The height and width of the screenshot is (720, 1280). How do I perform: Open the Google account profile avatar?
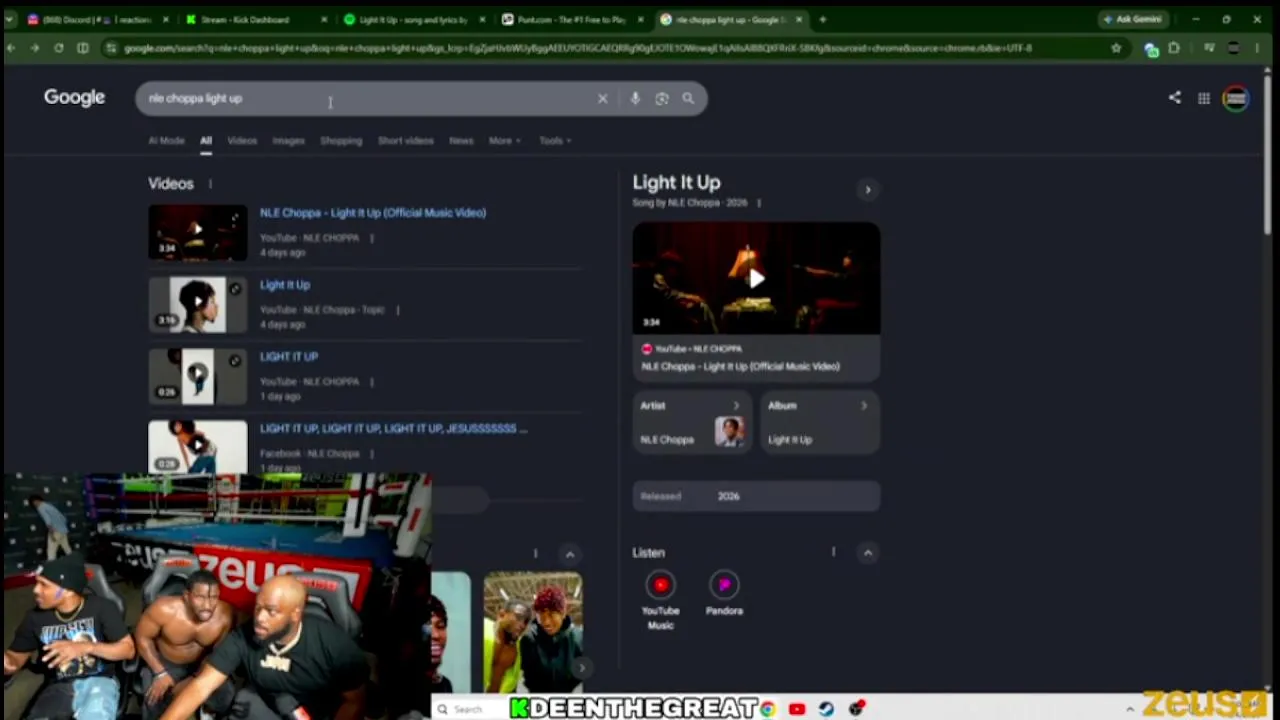(1236, 98)
